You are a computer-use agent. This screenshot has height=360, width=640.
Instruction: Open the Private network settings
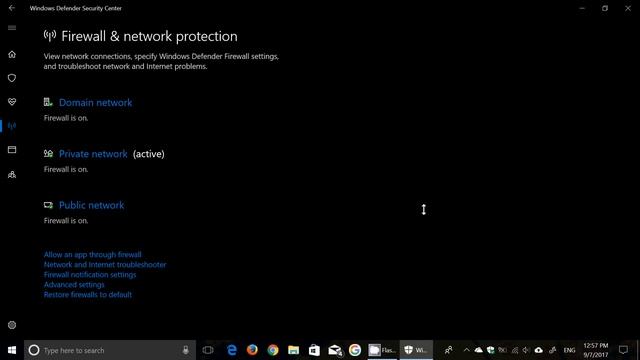click(93, 154)
